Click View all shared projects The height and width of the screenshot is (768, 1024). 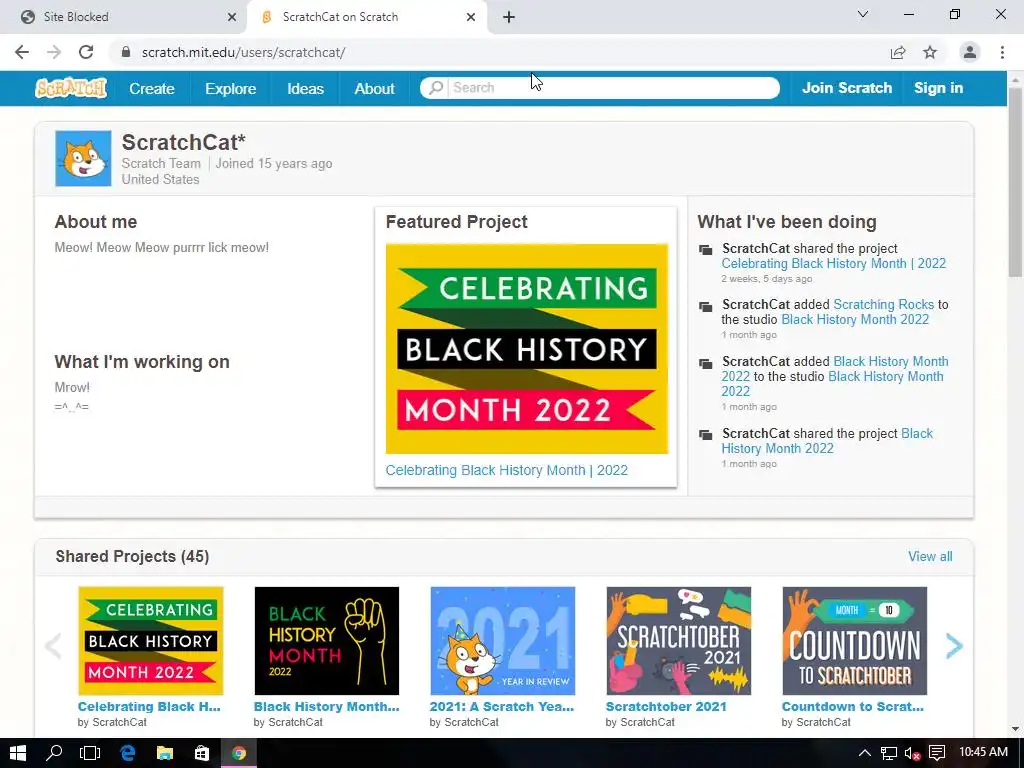(930, 556)
